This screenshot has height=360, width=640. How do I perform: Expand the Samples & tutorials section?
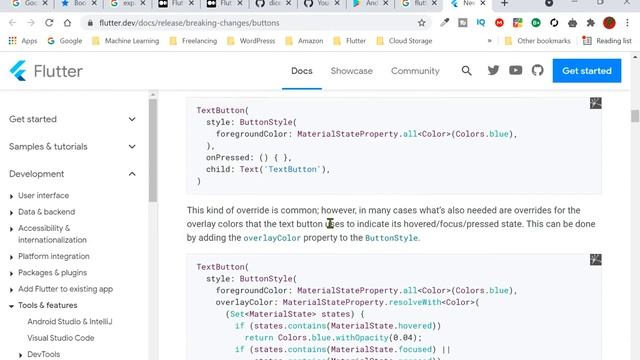(x=132, y=147)
